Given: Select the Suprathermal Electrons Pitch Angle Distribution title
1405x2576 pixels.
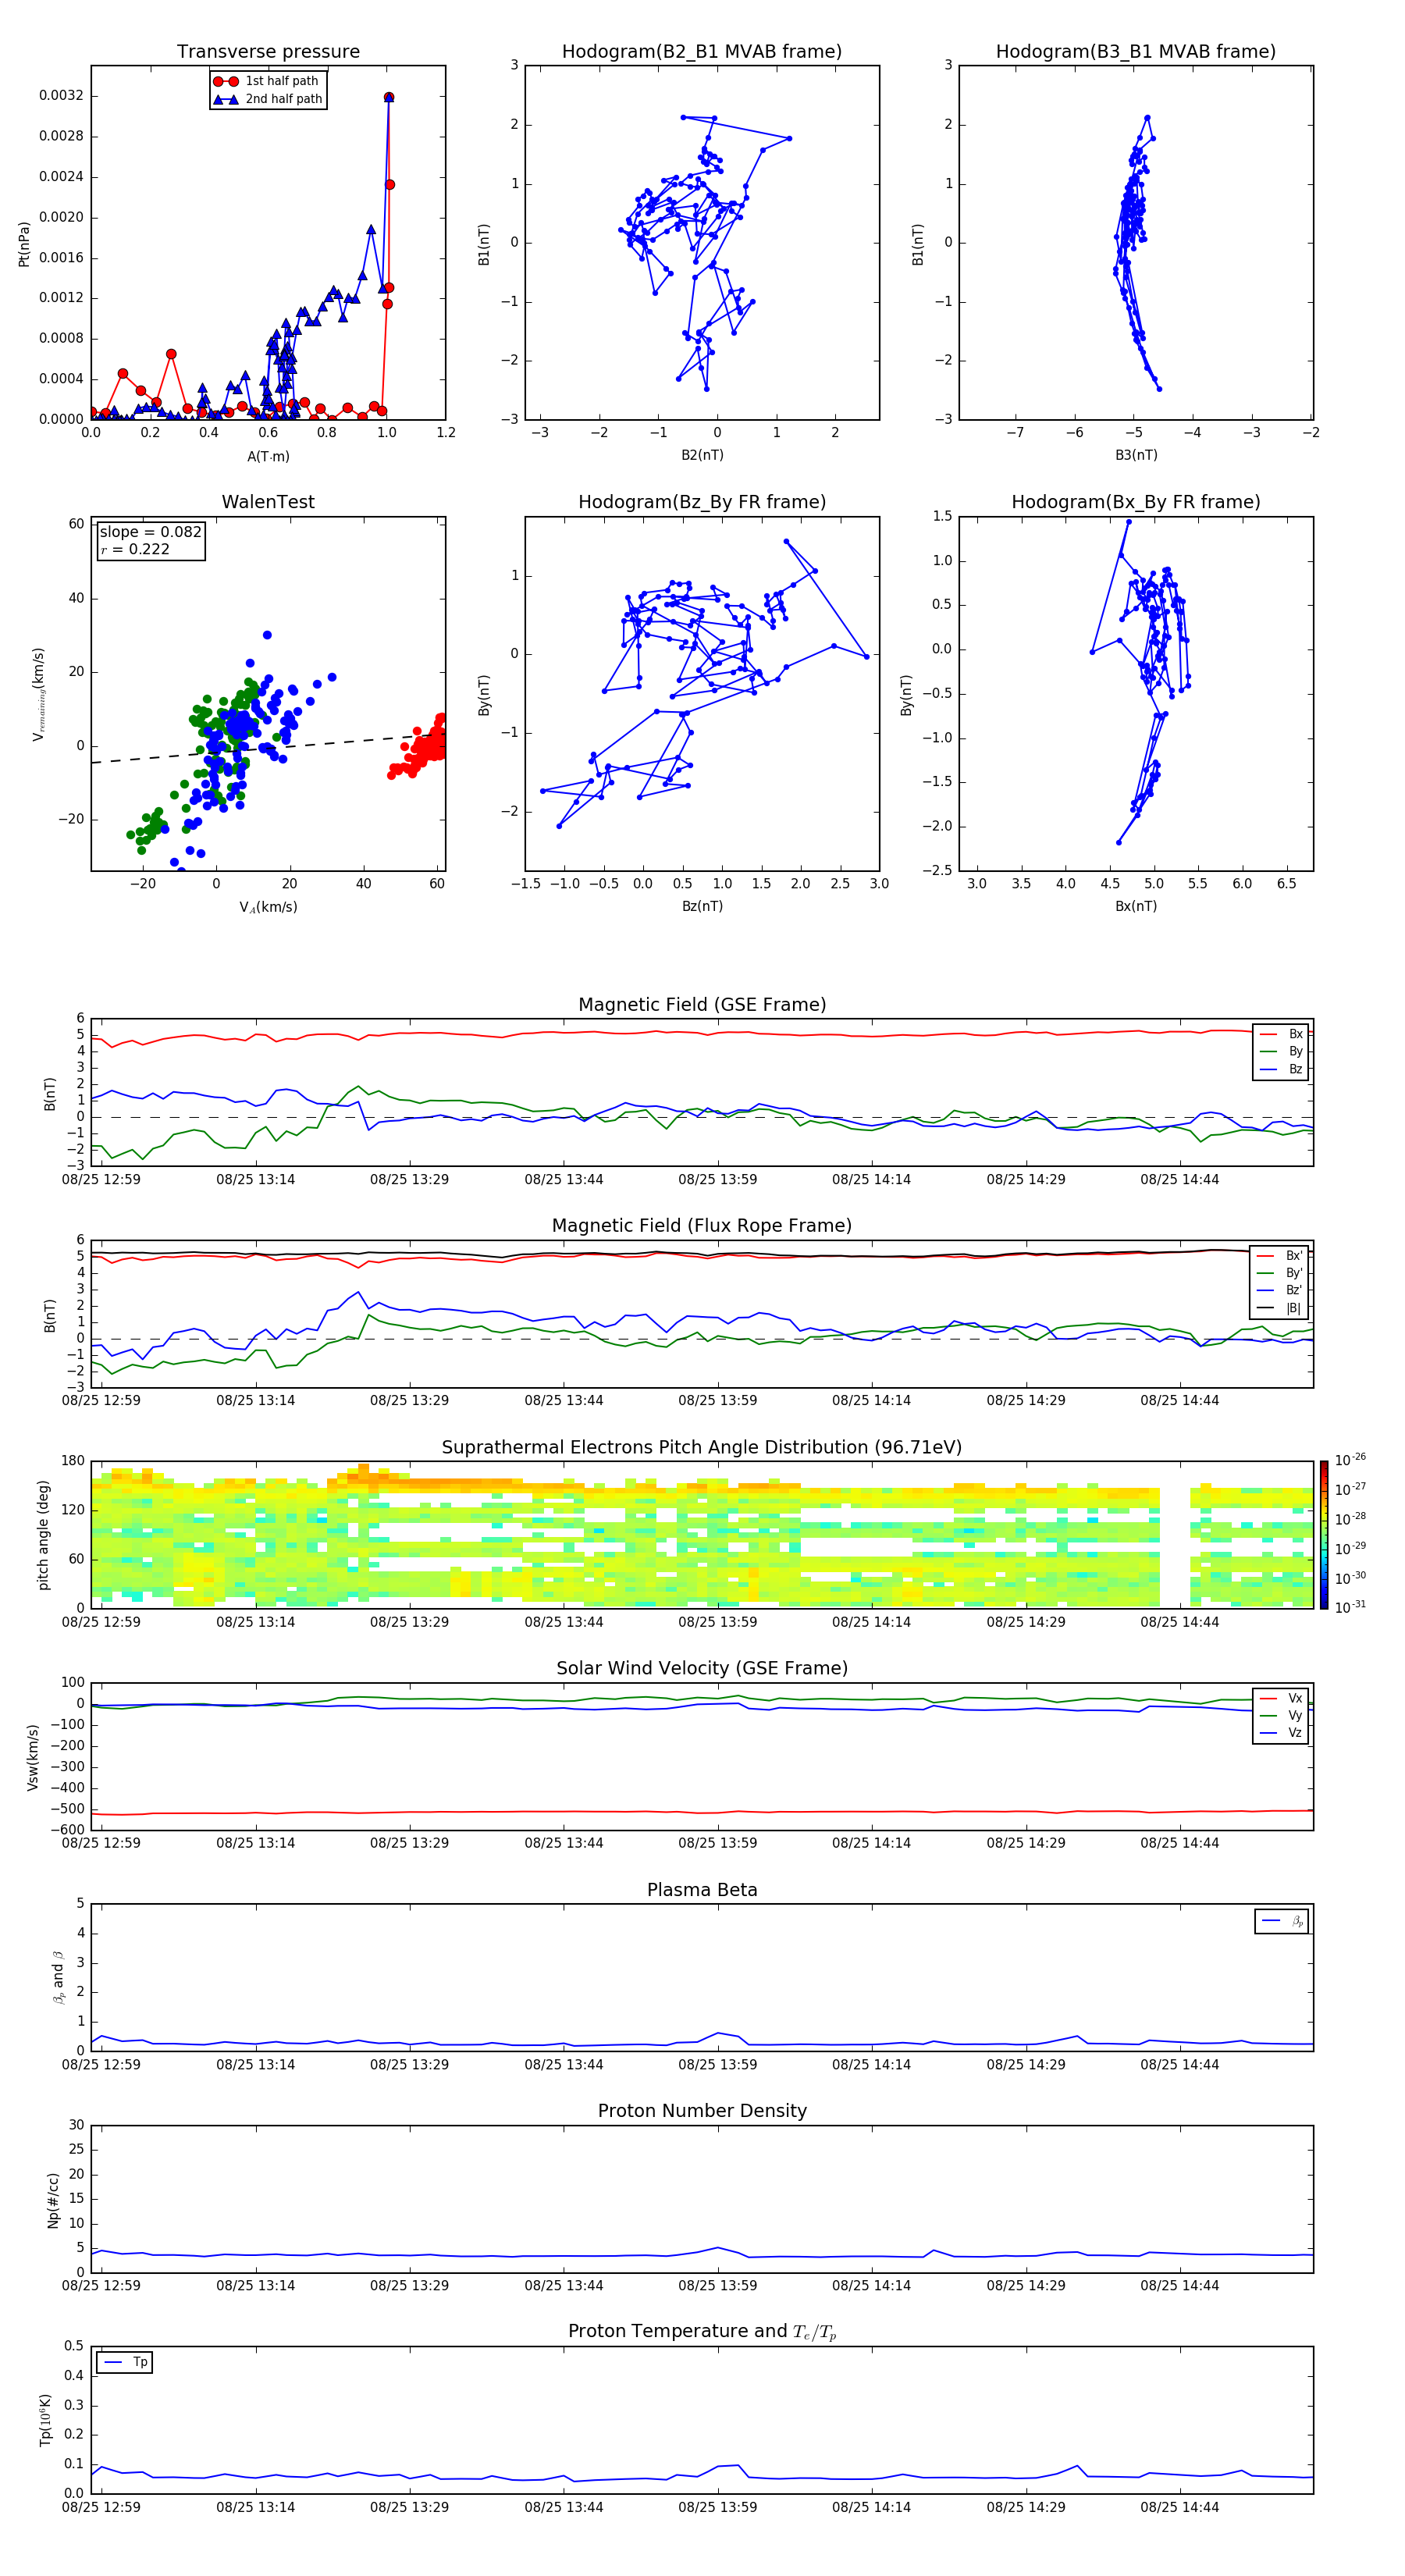Looking at the screenshot, I should click(x=702, y=1448).
